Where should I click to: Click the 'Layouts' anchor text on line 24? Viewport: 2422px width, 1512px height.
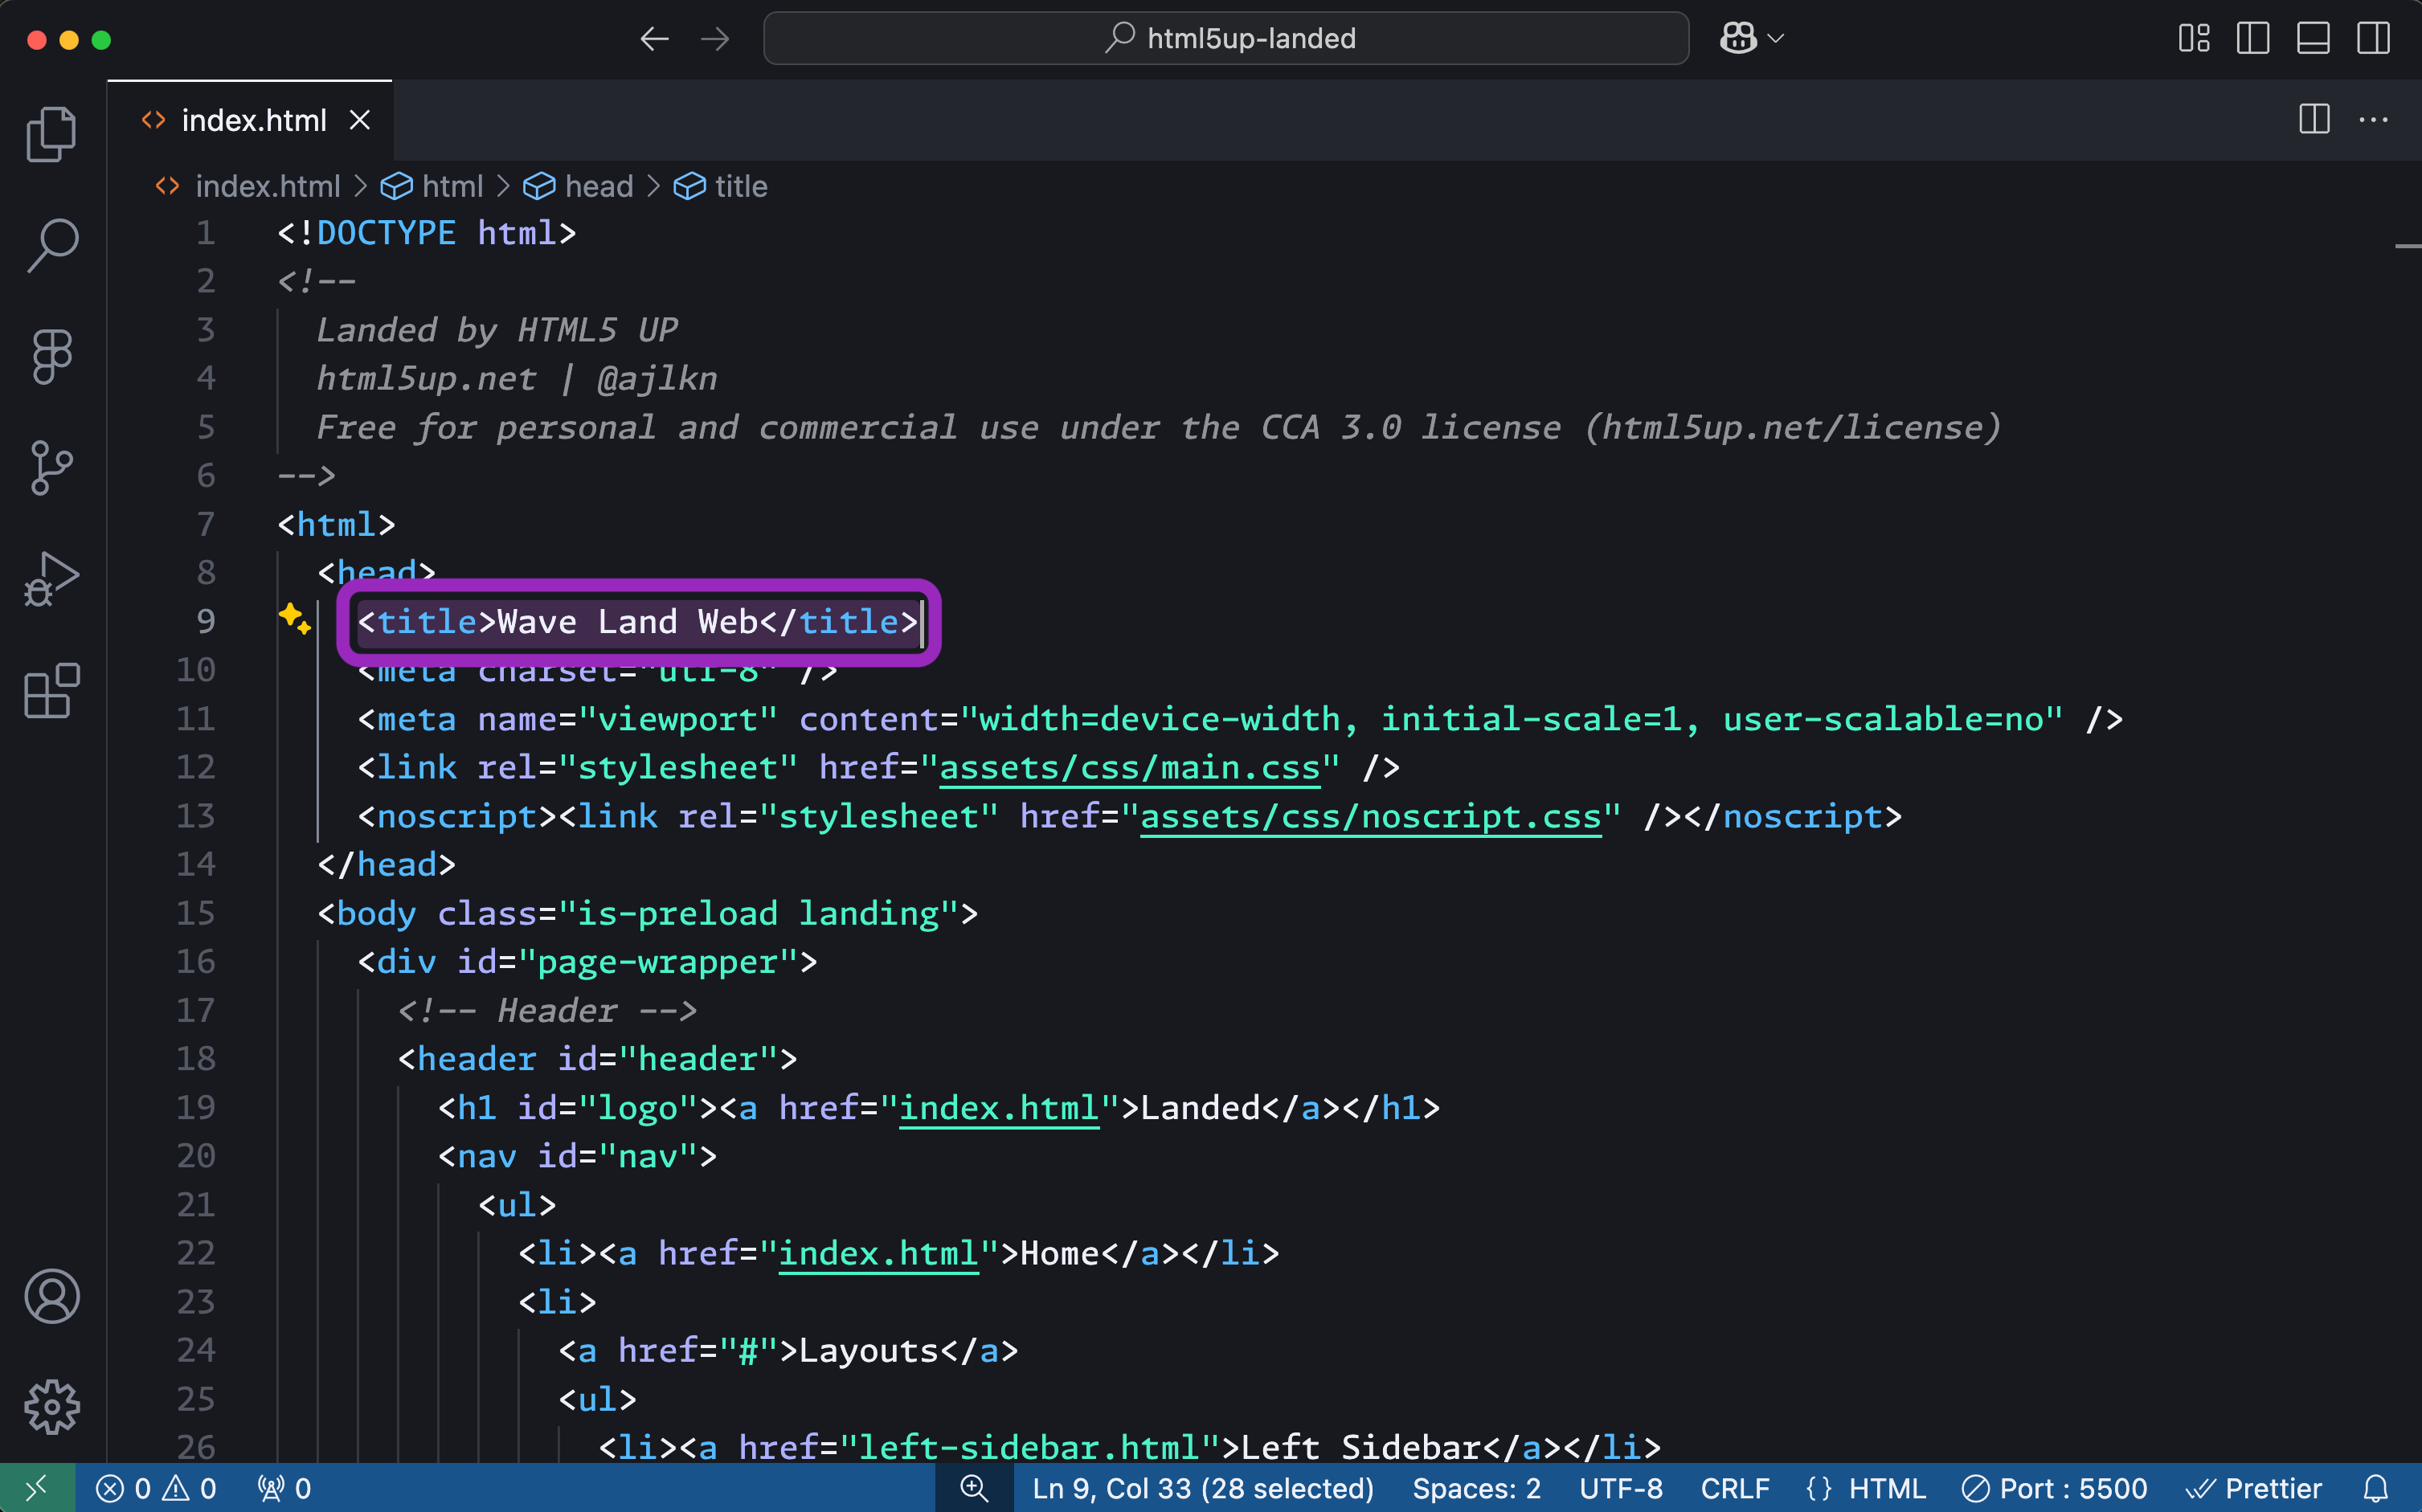(x=868, y=1350)
